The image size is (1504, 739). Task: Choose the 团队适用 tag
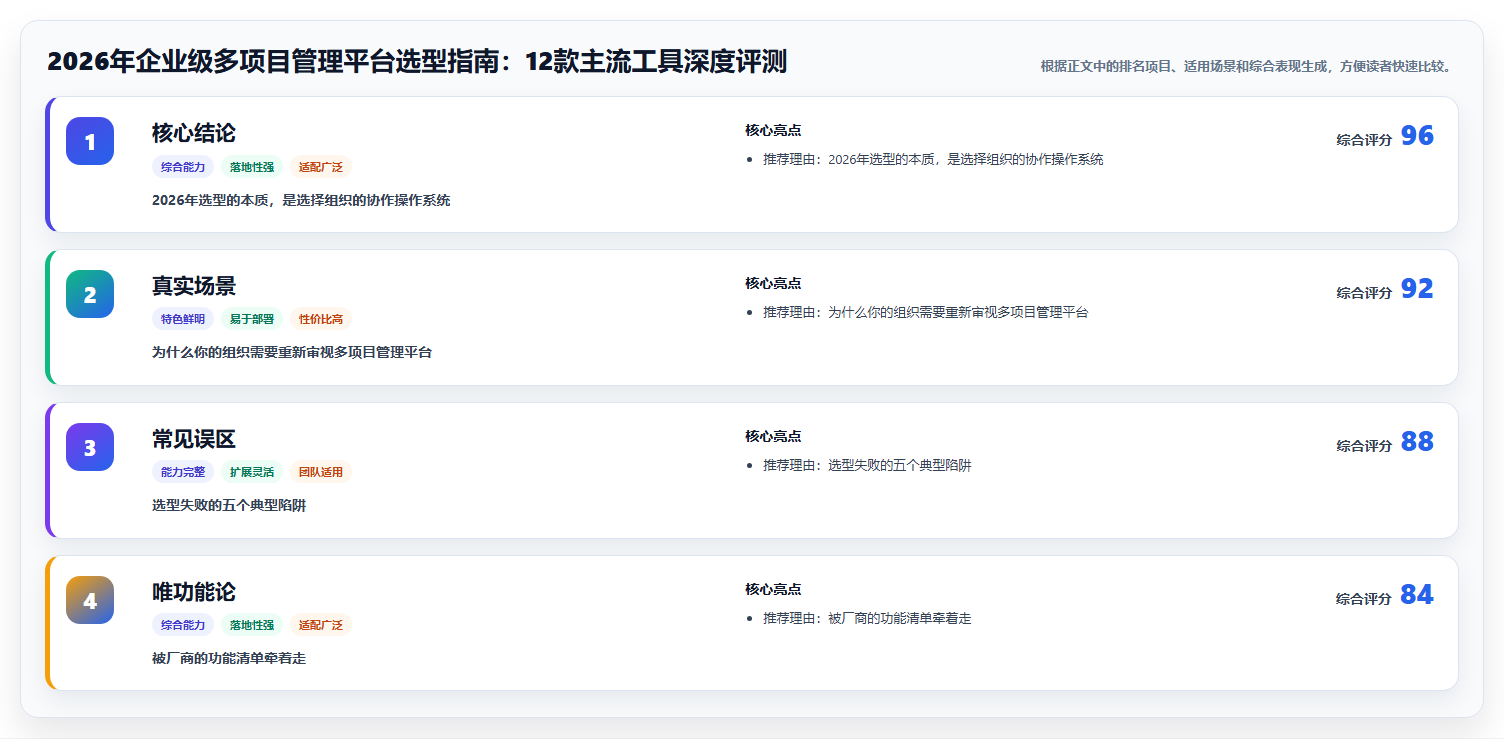click(321, 472)
